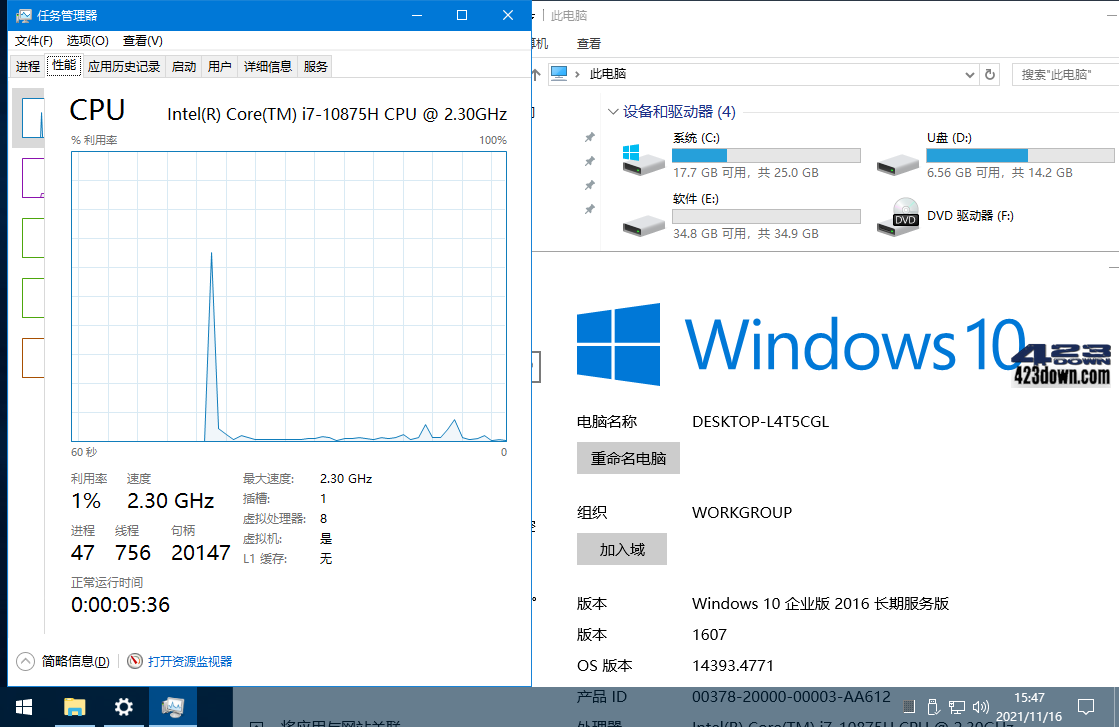
Task: Click the 简略信息 collapse chevron icon
Action: click(25, 661)
